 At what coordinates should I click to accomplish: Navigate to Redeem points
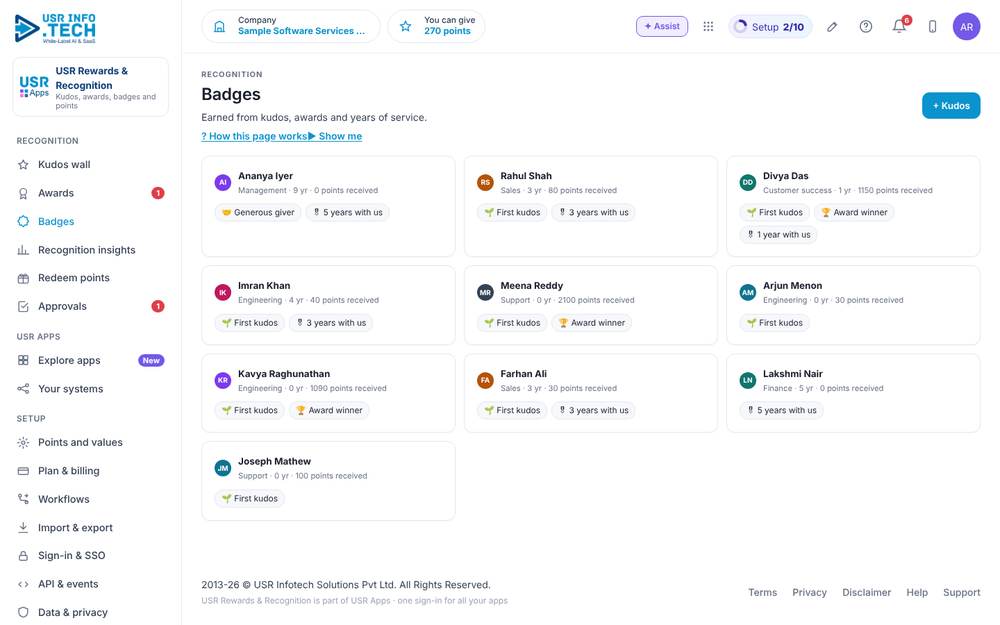(x=91, y=278)
